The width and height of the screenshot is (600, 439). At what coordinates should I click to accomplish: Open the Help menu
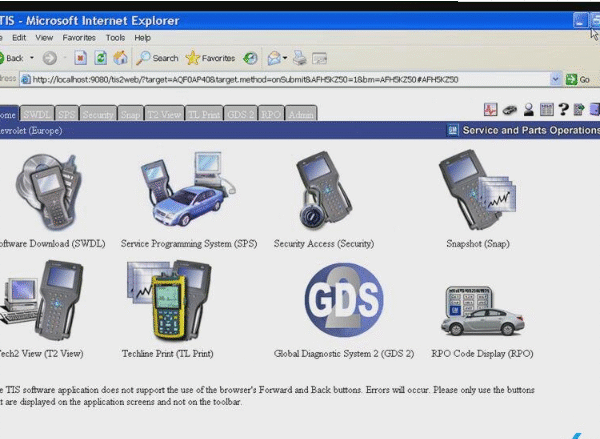pyautogui.click(x=142, y=38)
